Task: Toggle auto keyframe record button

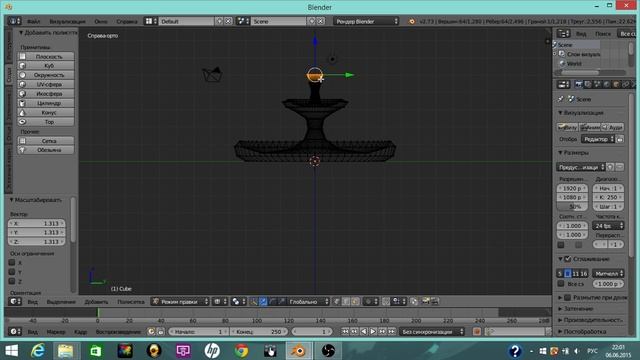Action: pos(477,332)
